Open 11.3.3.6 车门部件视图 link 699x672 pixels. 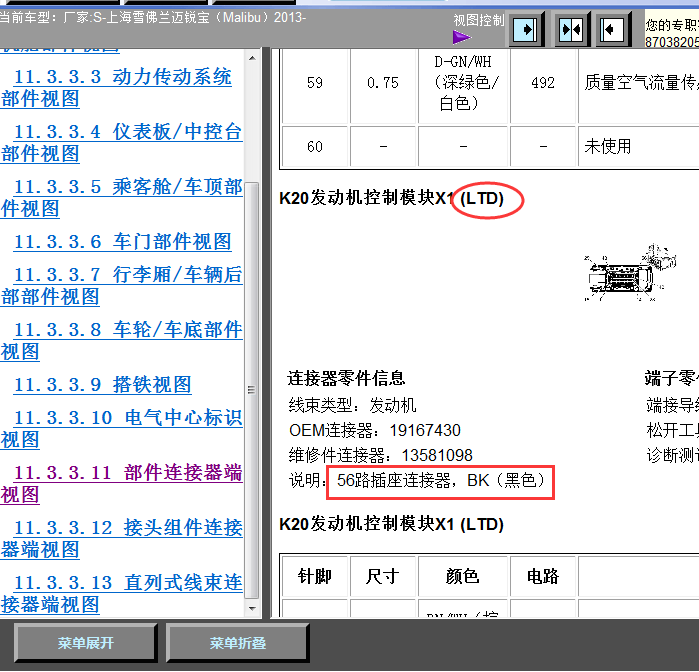pyautogui.click(x=123, y=242)
